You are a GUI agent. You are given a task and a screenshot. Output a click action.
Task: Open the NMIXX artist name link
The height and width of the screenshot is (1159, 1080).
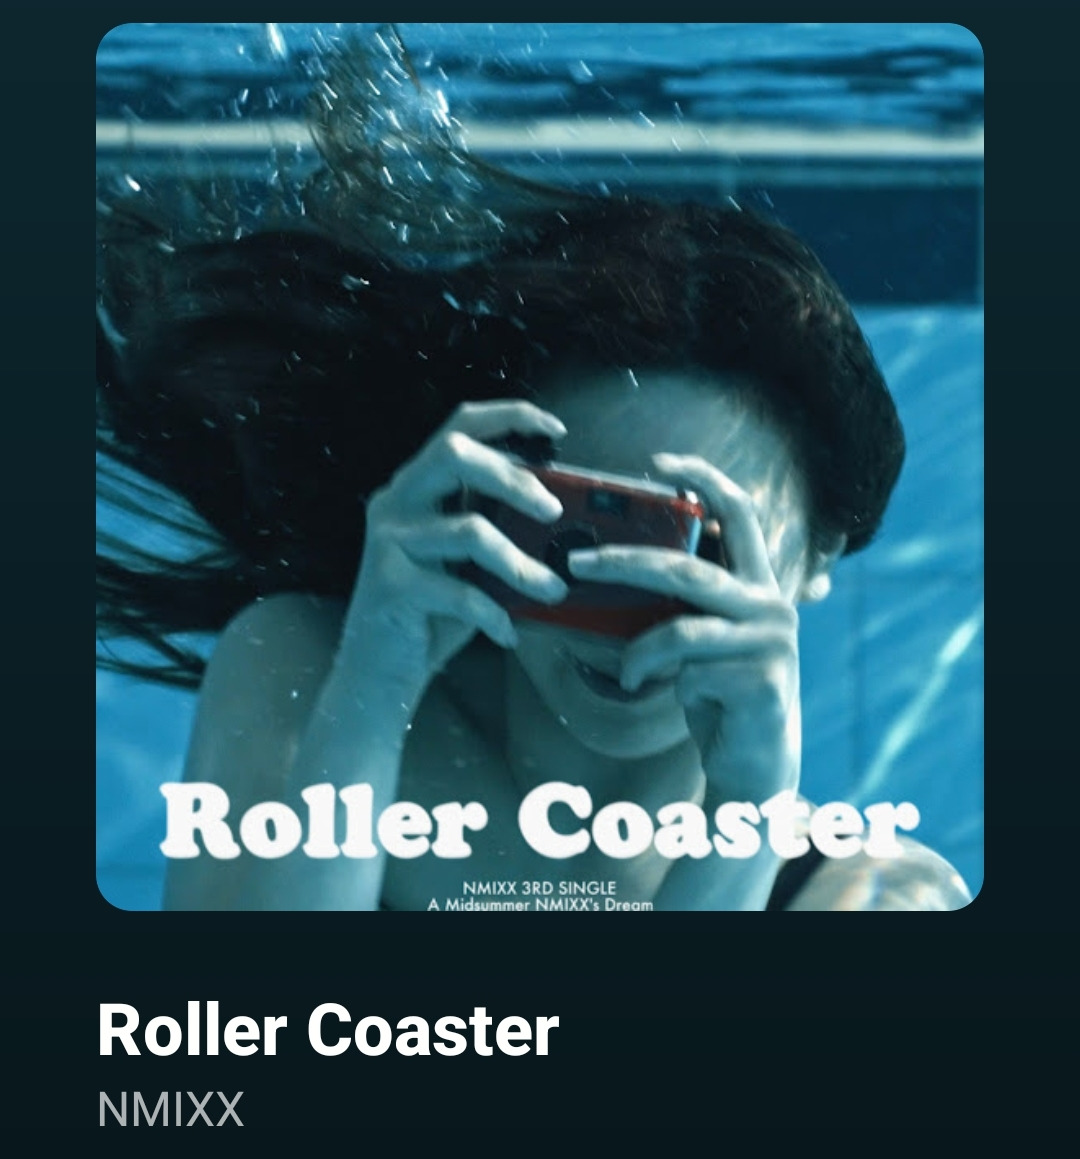coord(170,1109)
